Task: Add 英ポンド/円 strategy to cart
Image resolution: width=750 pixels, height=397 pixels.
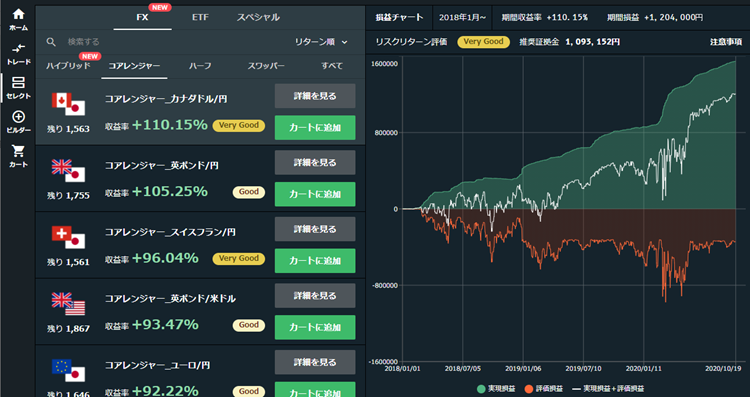Action: 315,194
